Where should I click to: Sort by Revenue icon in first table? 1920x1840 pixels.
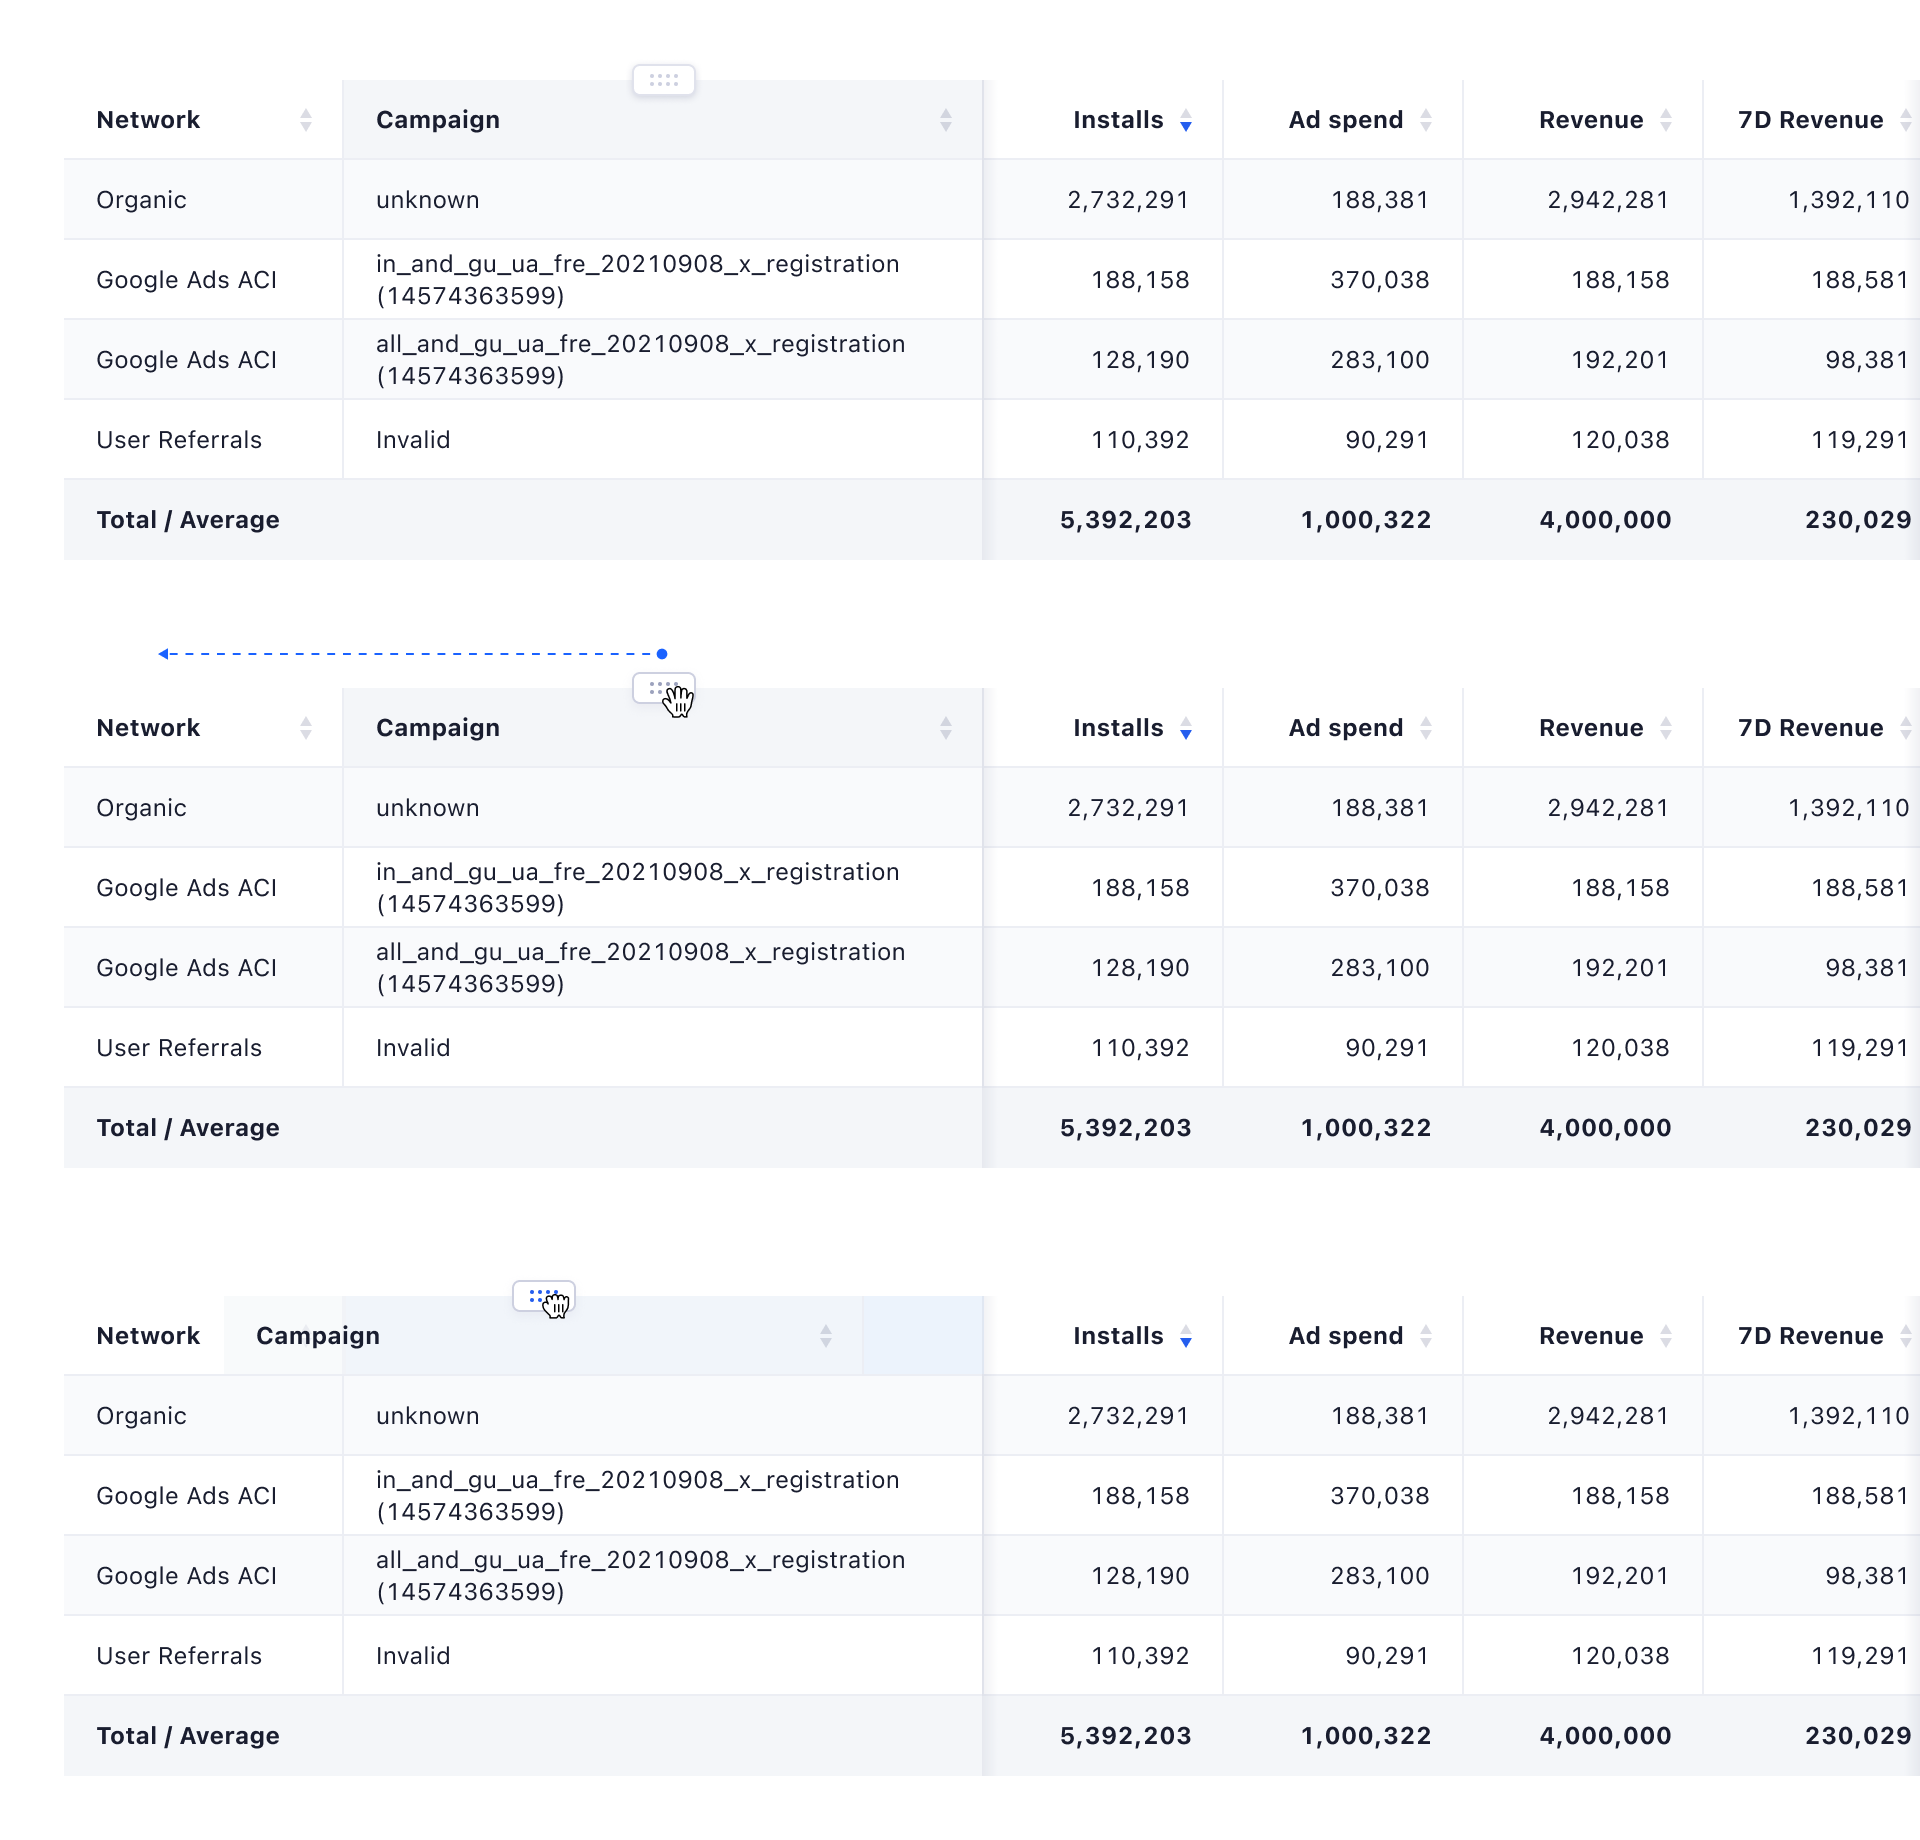coord(1666,120)
